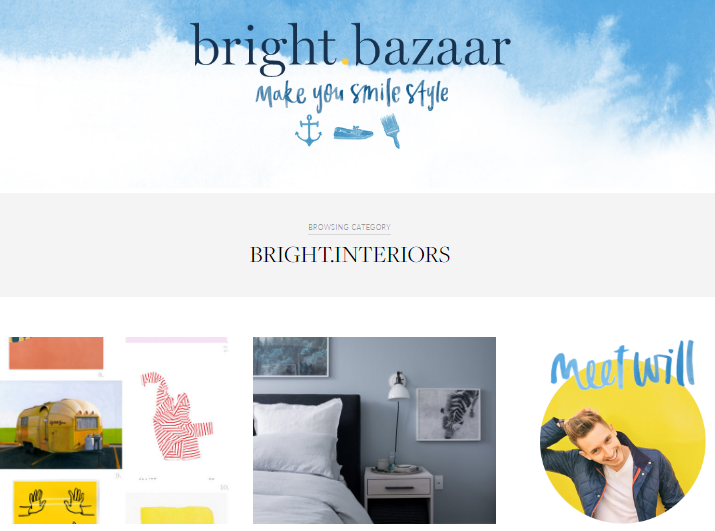Click the zebra artwork in bedroom photo
Viewport: 715px width, 531px height.
pos(449,414)
